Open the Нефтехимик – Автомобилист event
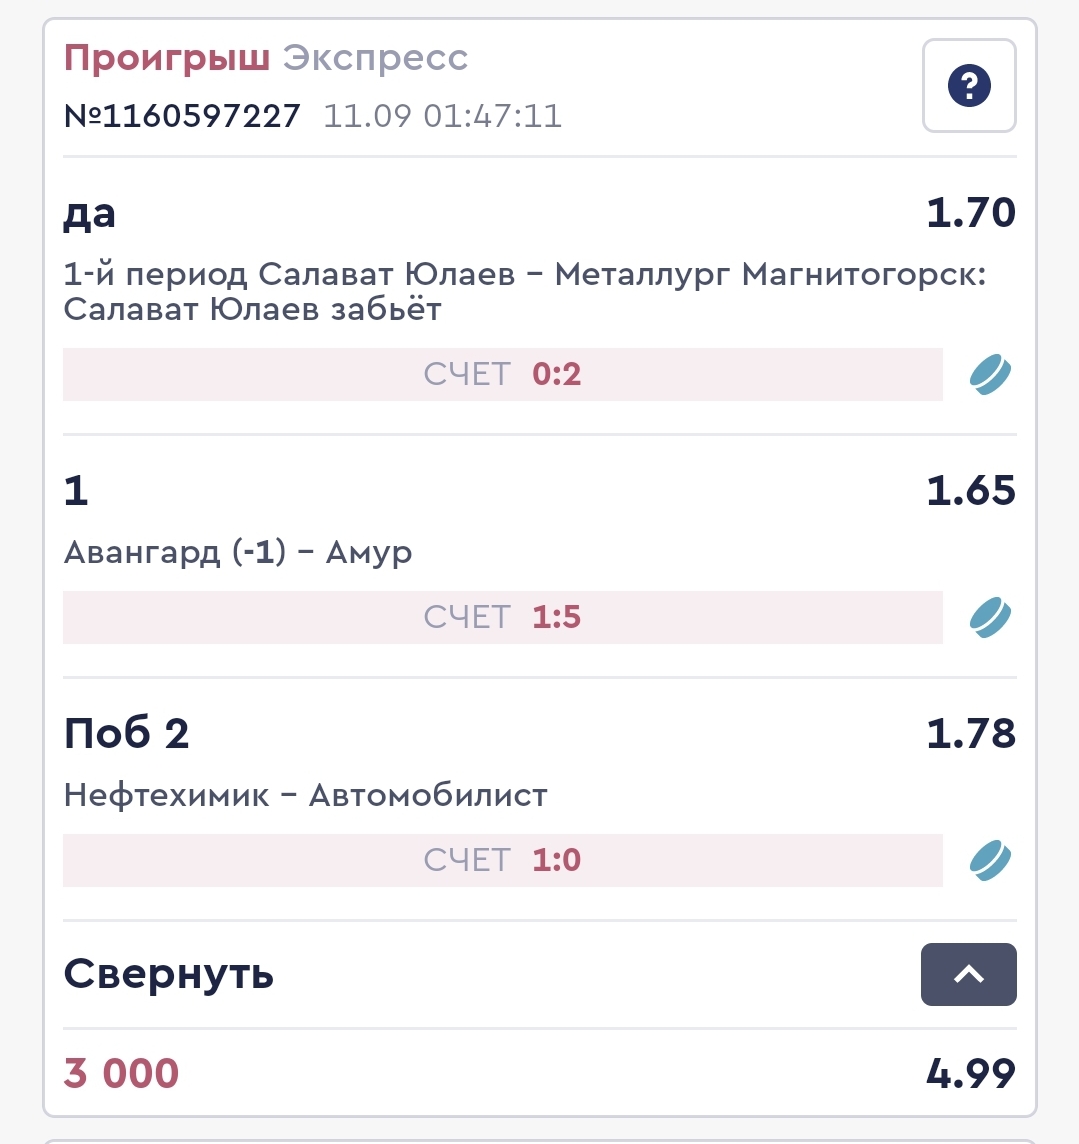The image size is (1079, 1144). coord(305,795)
